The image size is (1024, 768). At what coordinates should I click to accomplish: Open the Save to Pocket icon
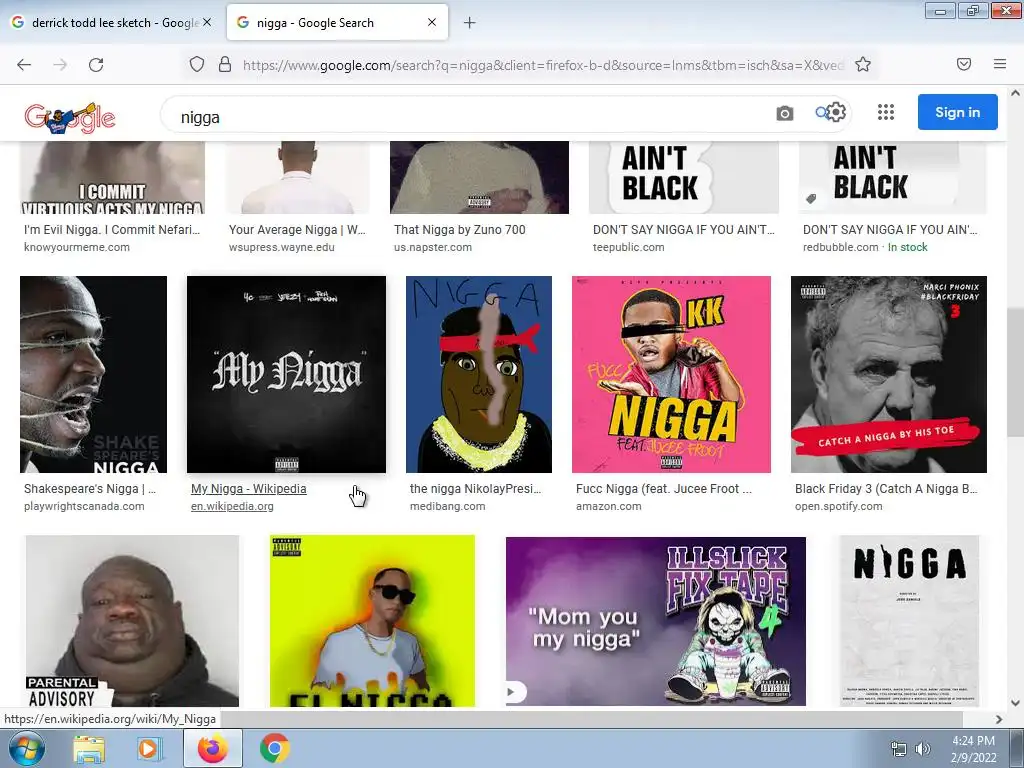(x=963, y=64)
